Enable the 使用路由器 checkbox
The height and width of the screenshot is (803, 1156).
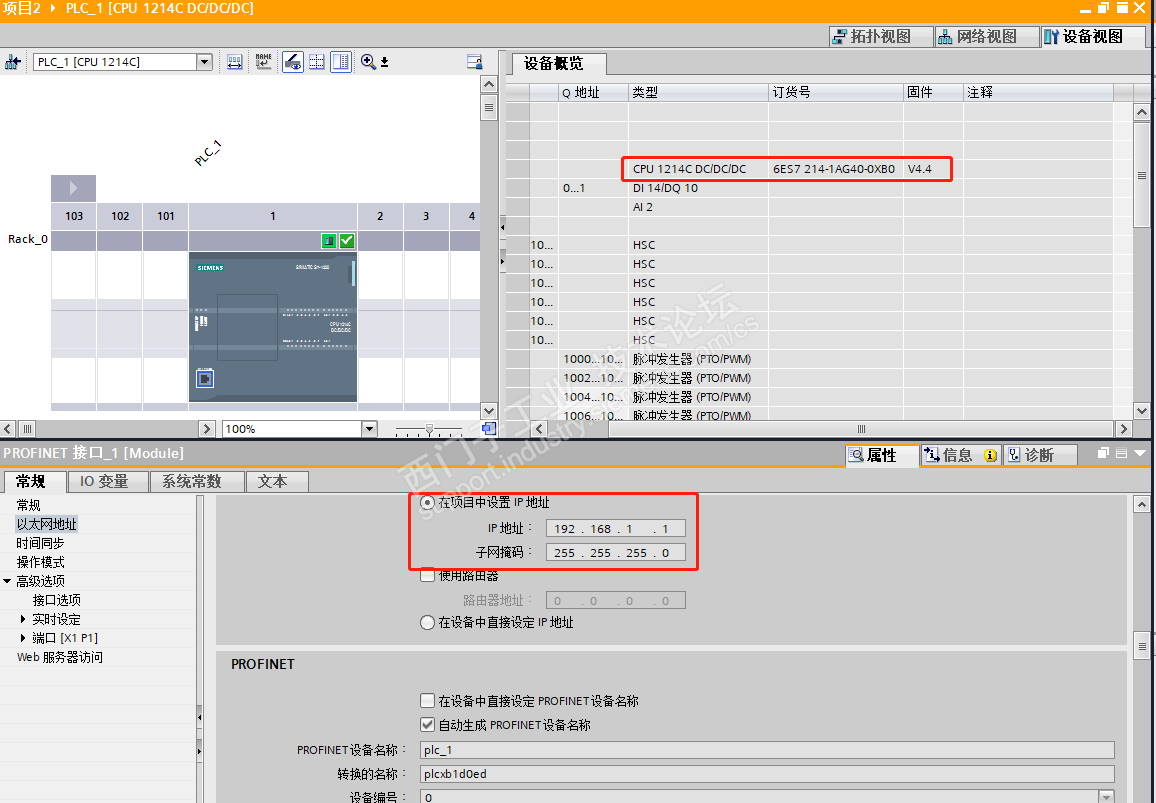[x=427, y=575]
